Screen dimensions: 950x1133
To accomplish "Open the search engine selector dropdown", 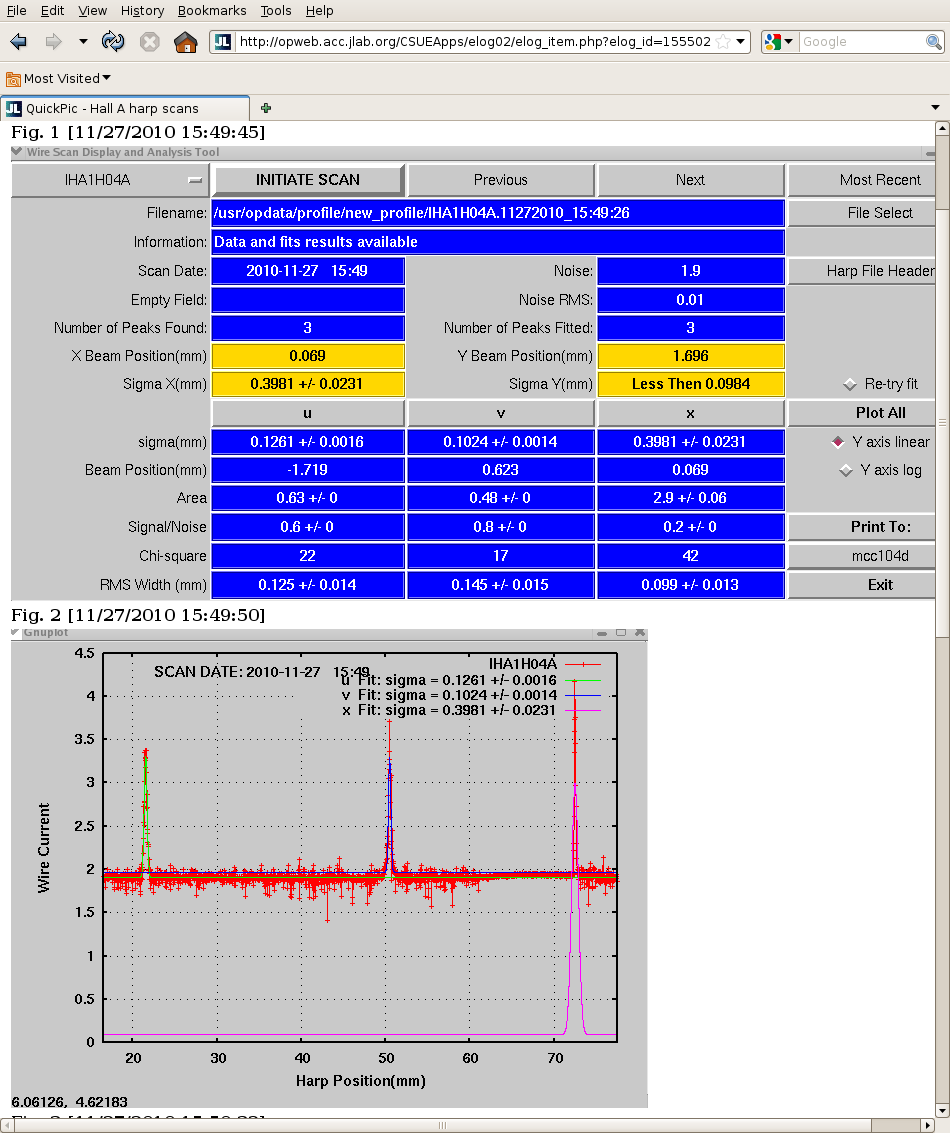I will [x=780, y=42].
